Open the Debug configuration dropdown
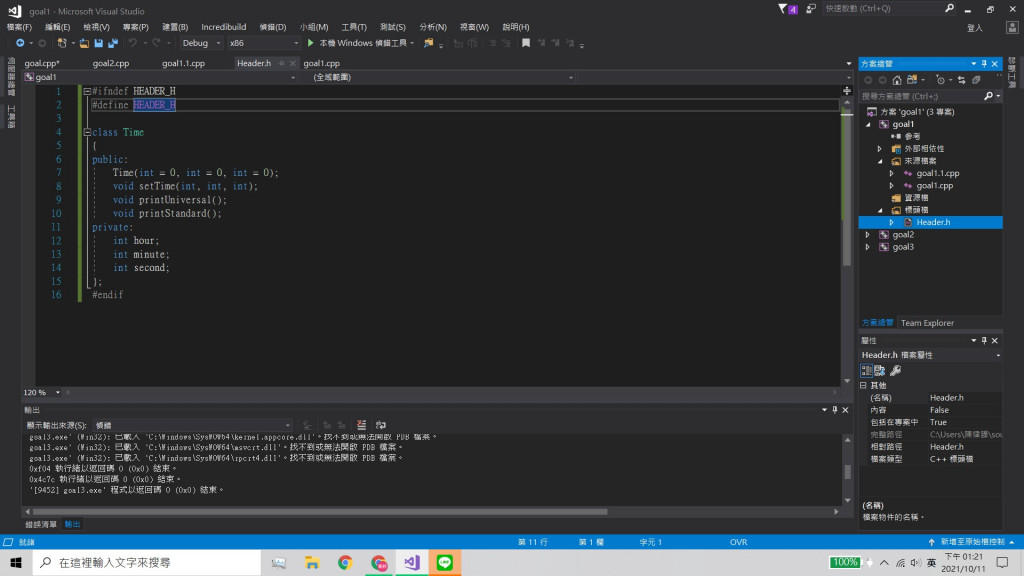Image resolution: width=1024 pixels, height=576 pixels. (x=202, y=43)
